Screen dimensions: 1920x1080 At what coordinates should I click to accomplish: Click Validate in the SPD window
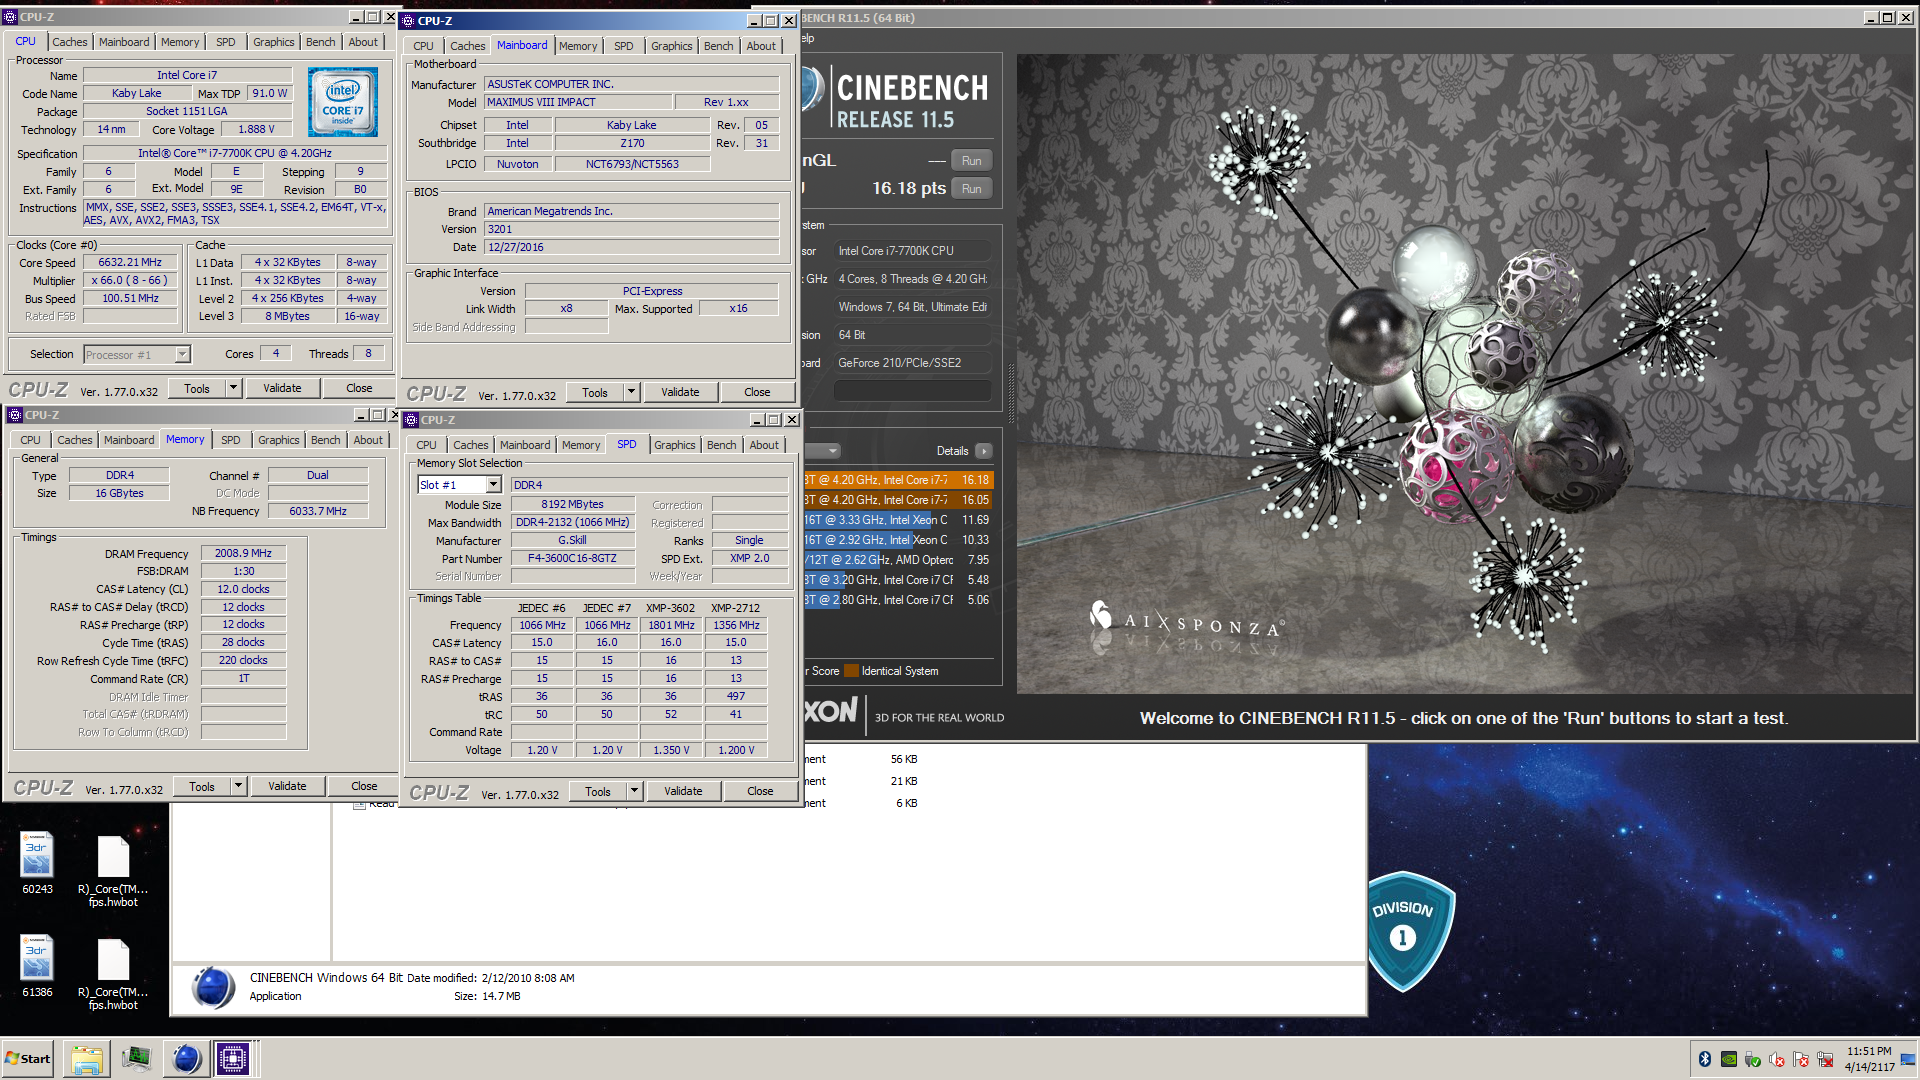tap(683, 791)
